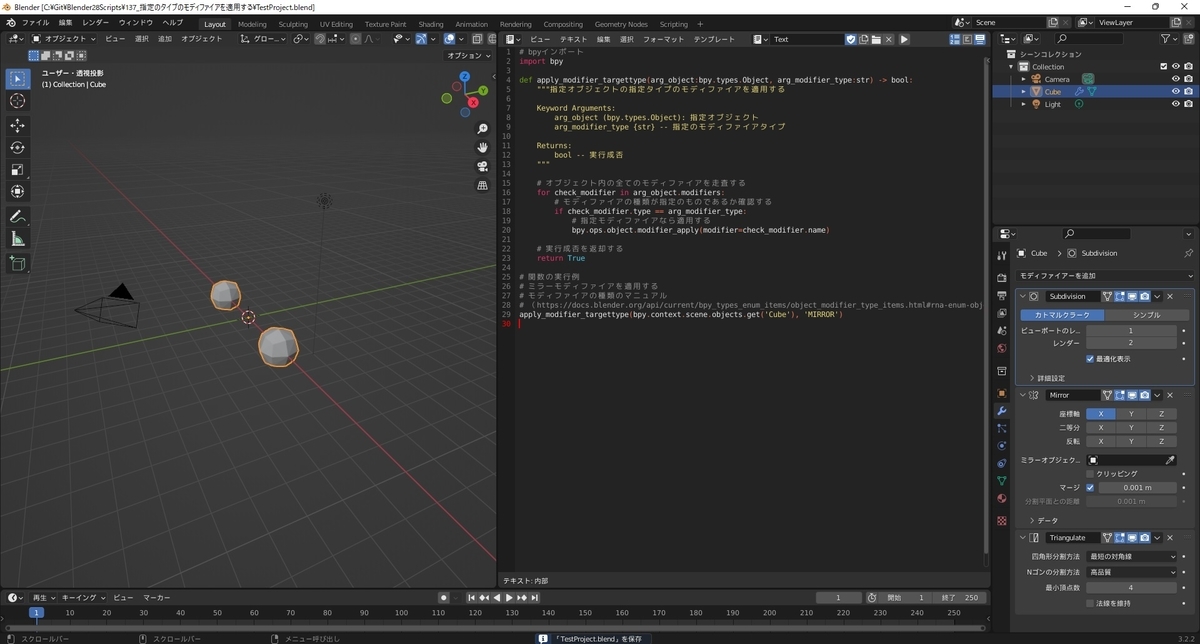Hide Cube in viewport via eye icon
The image size is (1200, 644).
(x=1176, y=91)
